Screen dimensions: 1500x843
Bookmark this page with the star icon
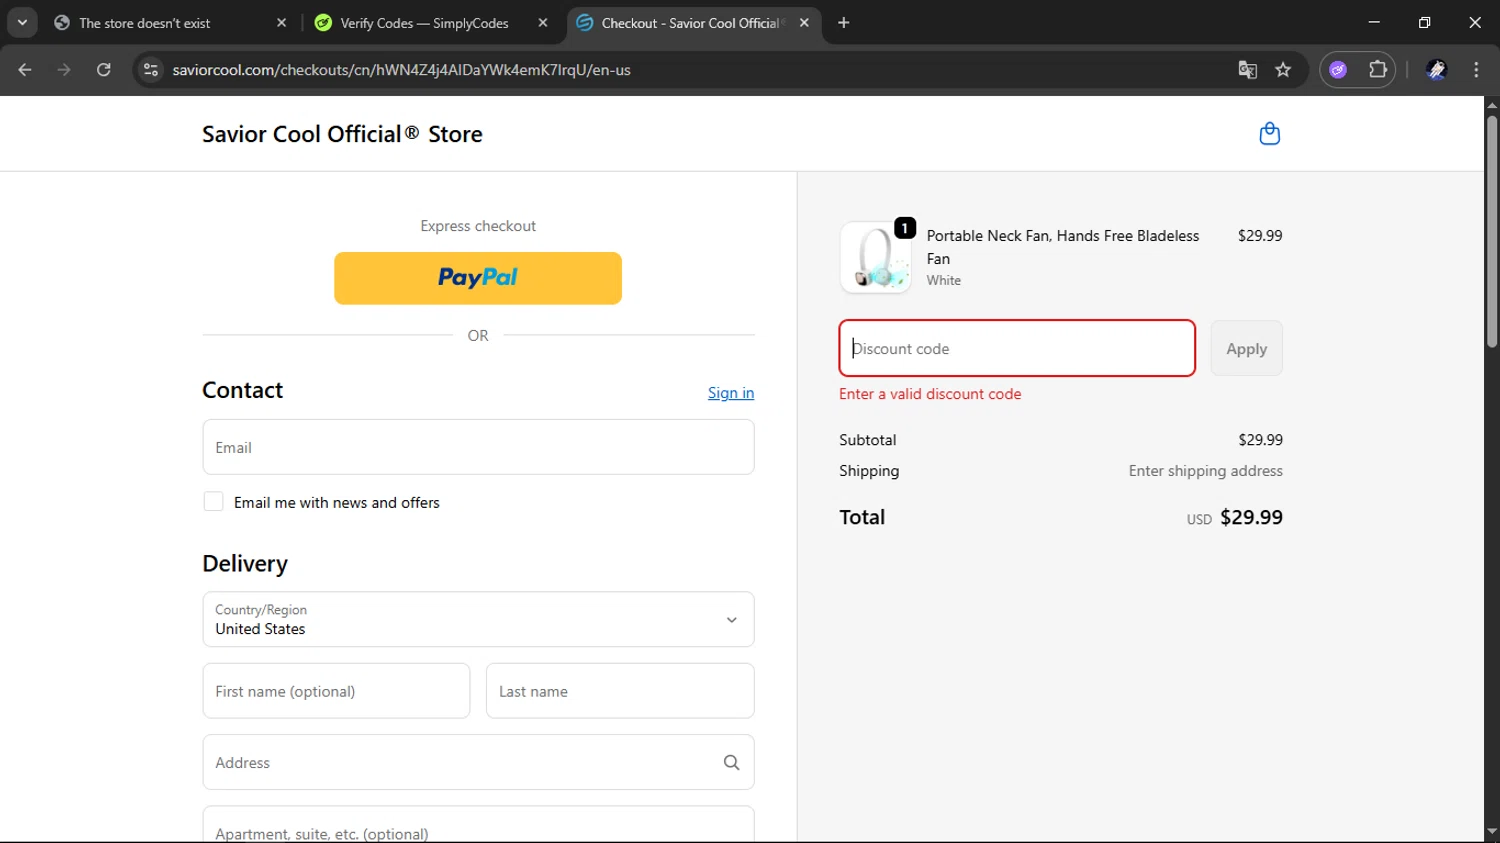[x=1283, y=70]
